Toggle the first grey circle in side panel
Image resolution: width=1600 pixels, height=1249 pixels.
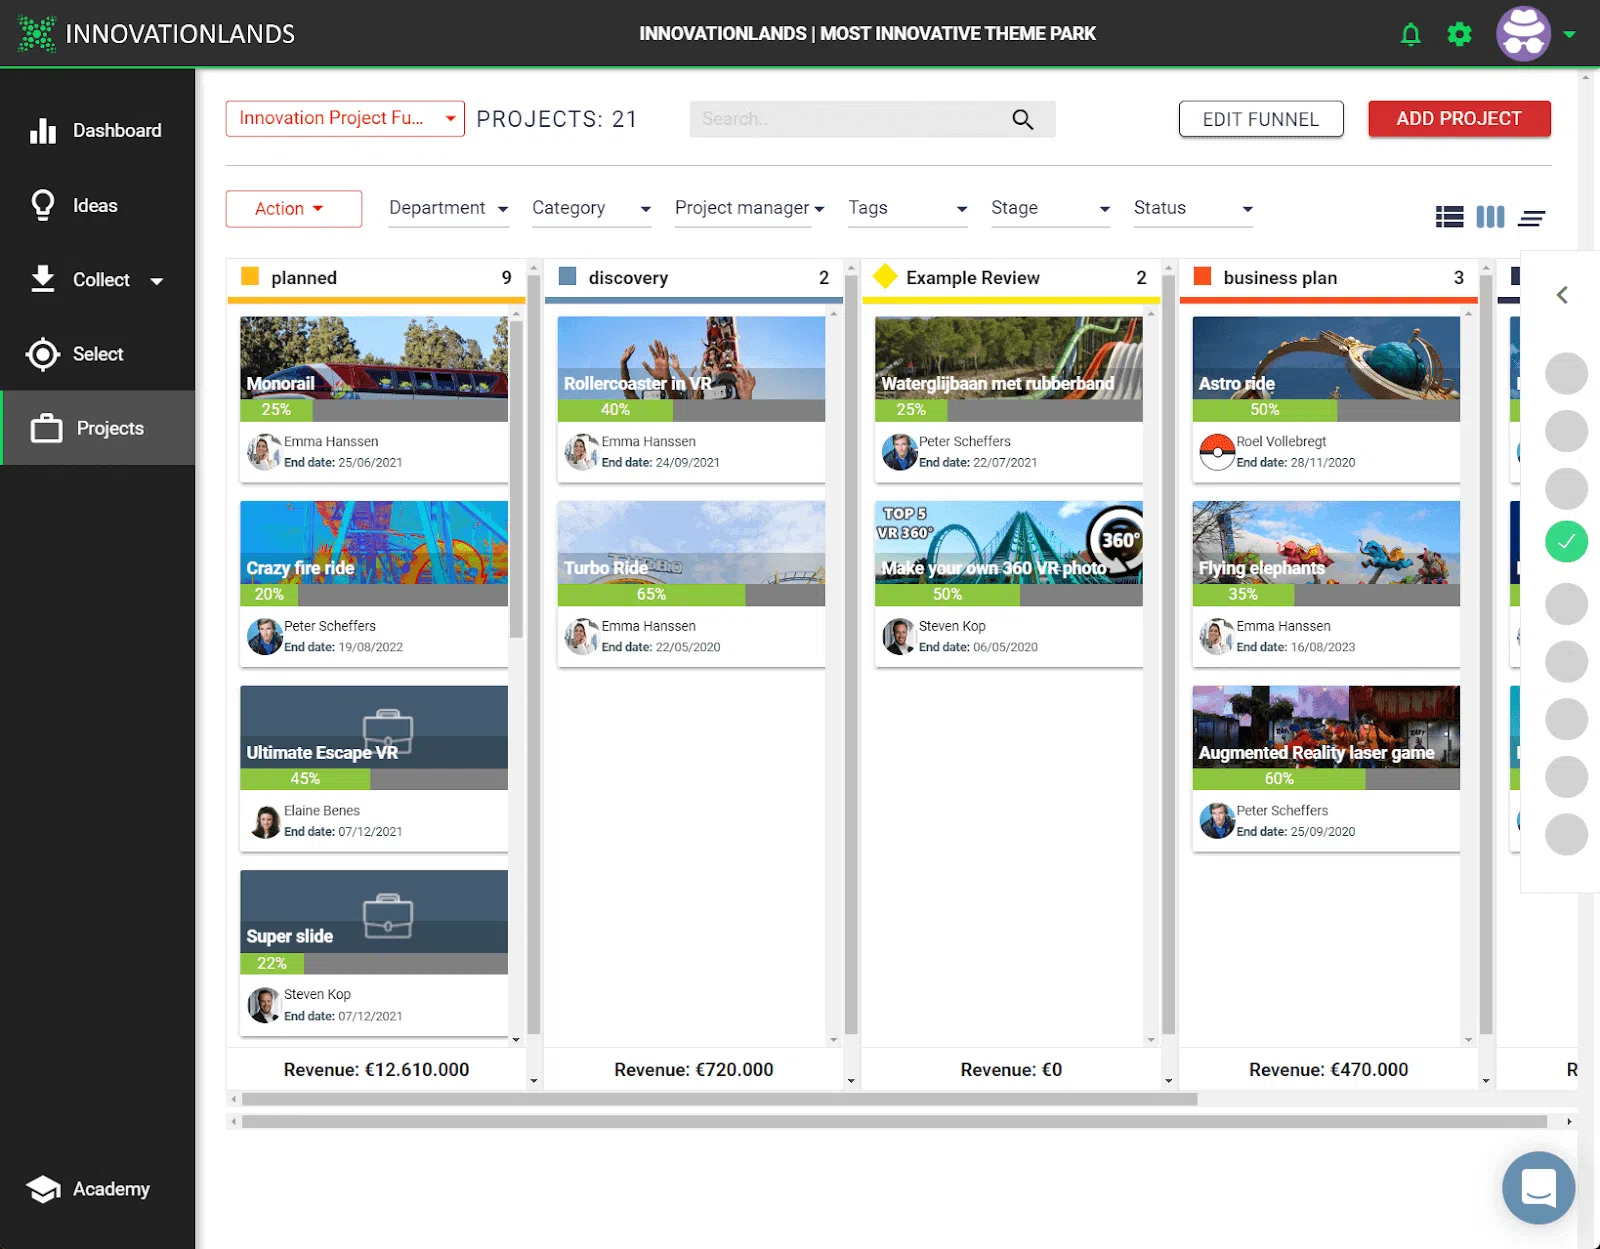[x=1566, y=373]
